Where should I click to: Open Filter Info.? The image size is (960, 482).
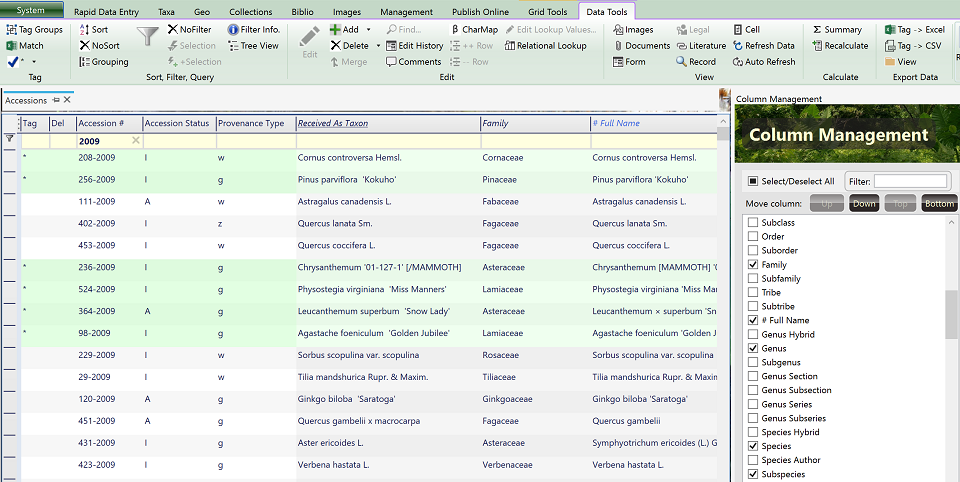253,29
